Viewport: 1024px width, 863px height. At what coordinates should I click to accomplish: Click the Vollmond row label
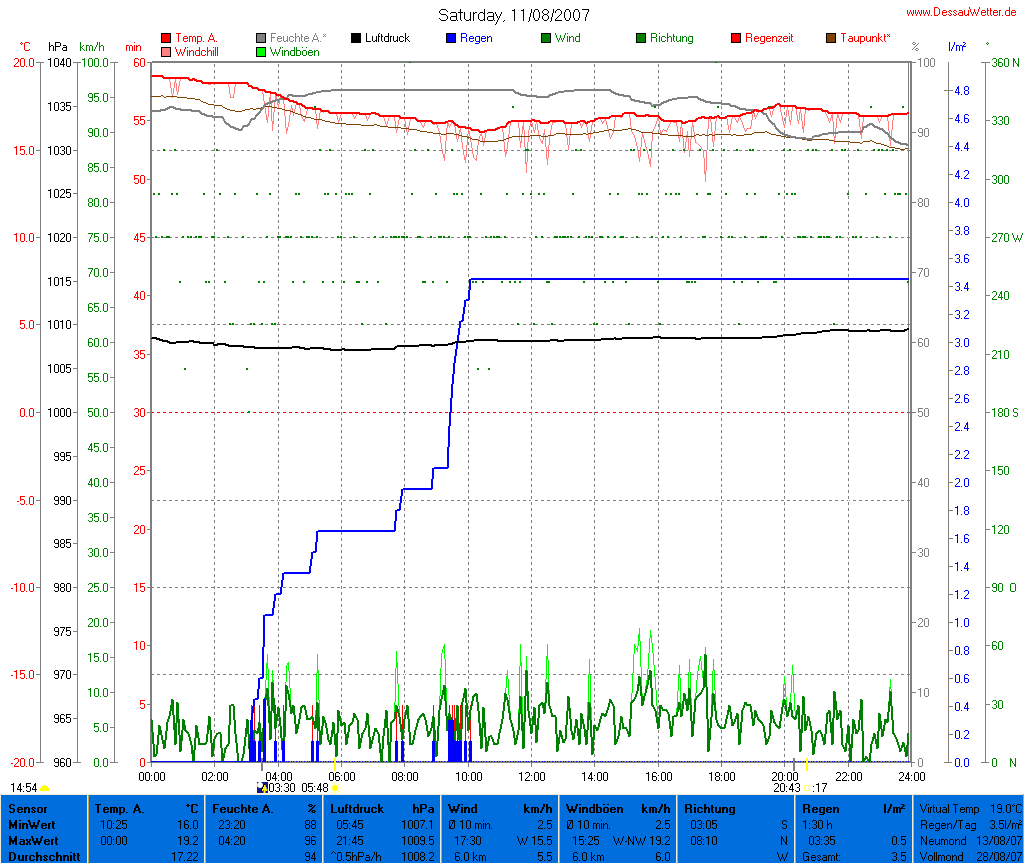[942, 856]
